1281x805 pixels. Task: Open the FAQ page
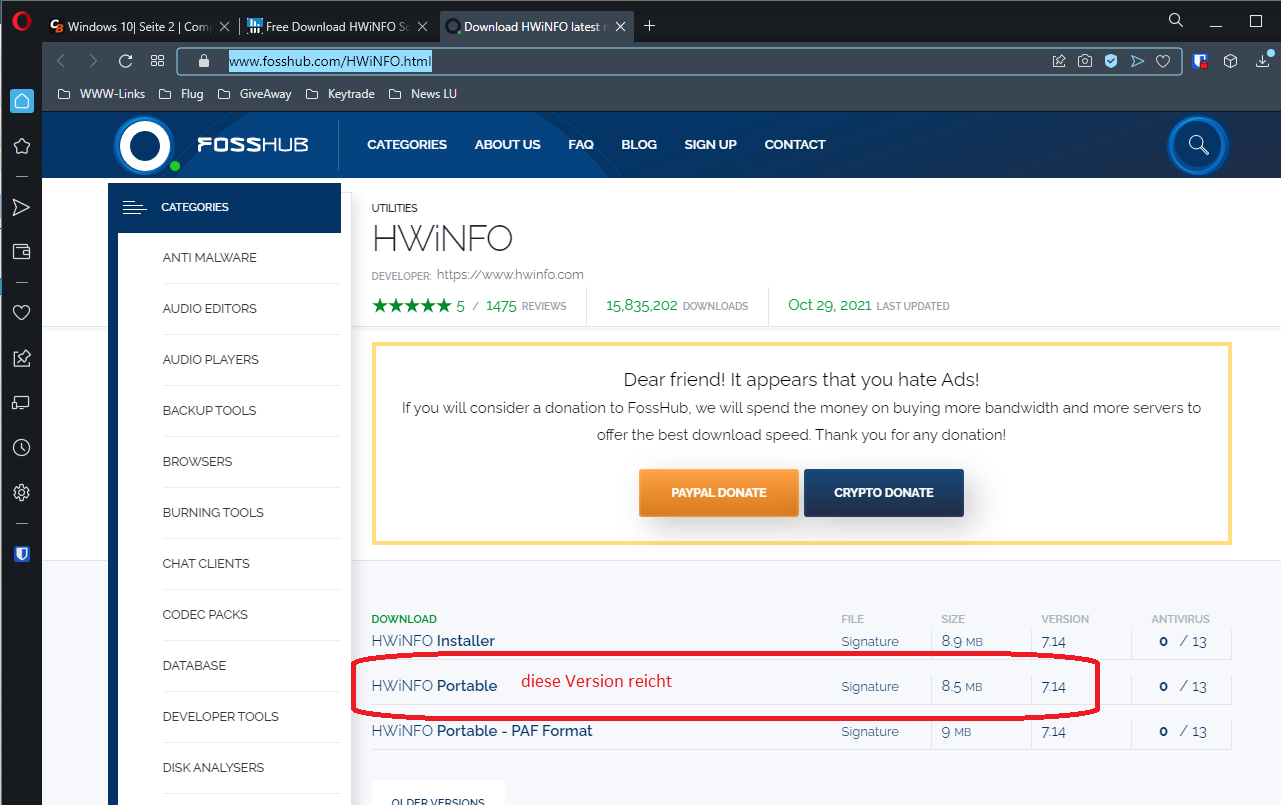[x=581, y=145]
